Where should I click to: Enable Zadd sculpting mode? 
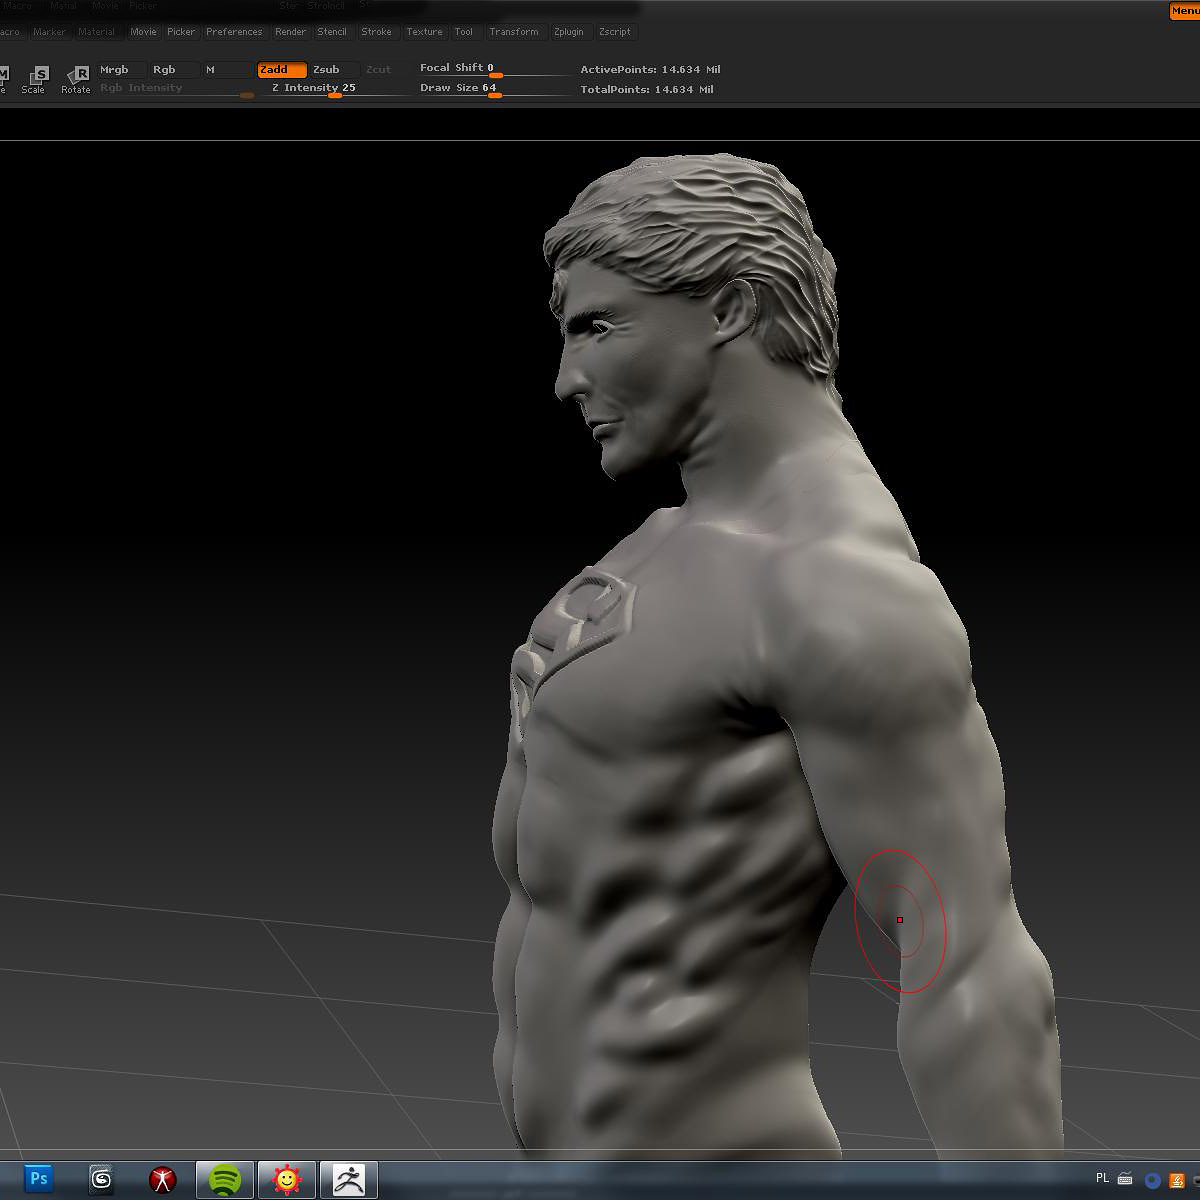282,70
